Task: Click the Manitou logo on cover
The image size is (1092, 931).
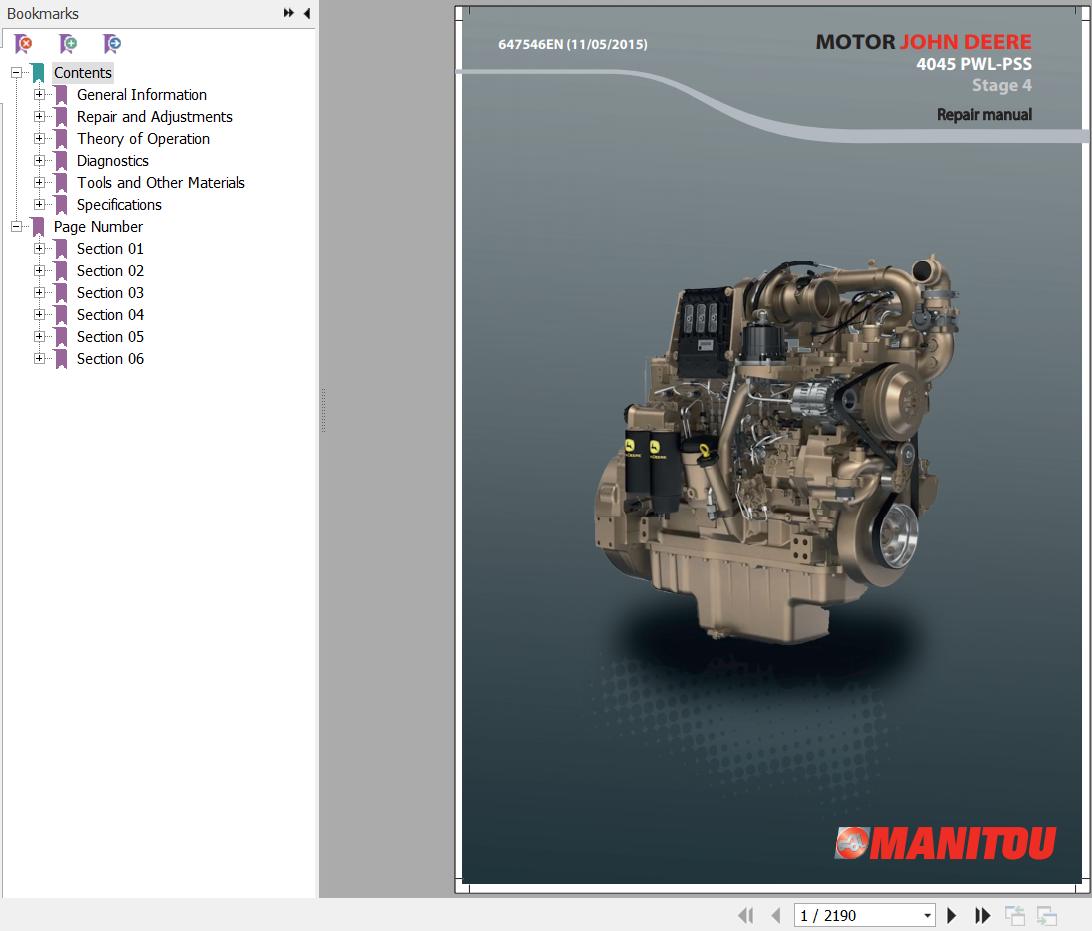Action: coord(945,843)
